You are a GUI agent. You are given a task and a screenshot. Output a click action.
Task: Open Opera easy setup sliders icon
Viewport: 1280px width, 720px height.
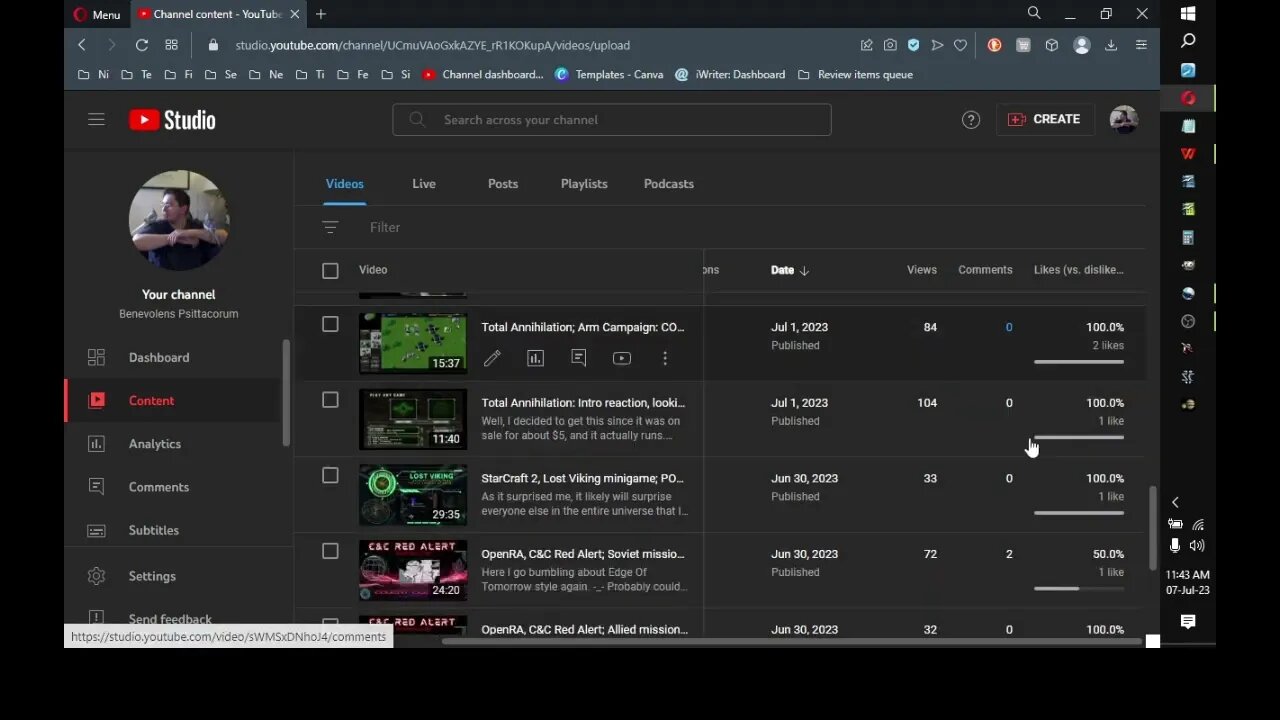1141,45
